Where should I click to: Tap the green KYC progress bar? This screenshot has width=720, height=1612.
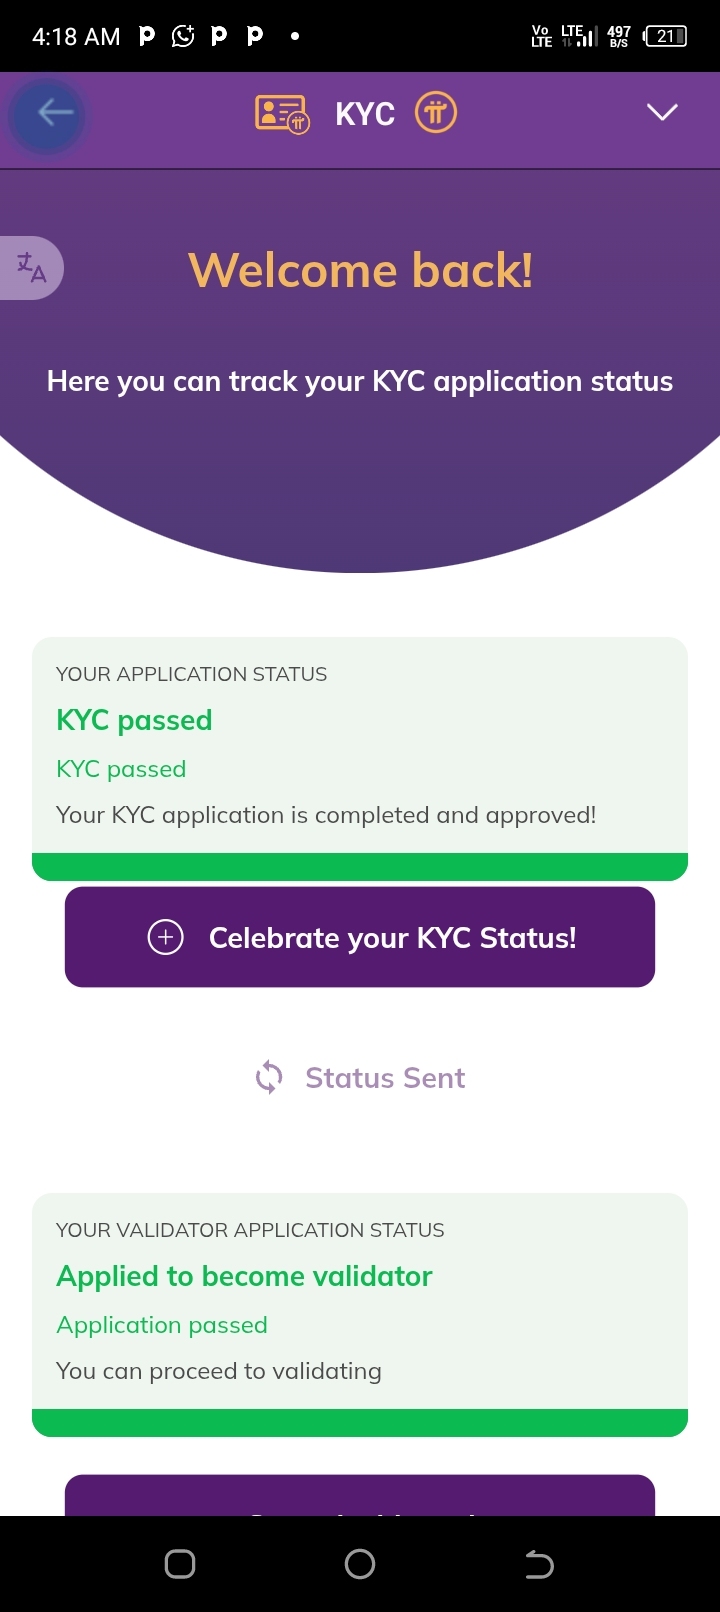point(360,867)
